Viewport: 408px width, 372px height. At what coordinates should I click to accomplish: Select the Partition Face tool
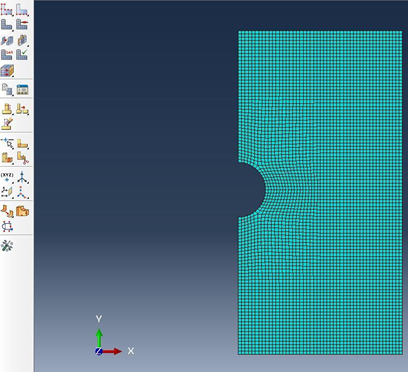click(22, 143)
